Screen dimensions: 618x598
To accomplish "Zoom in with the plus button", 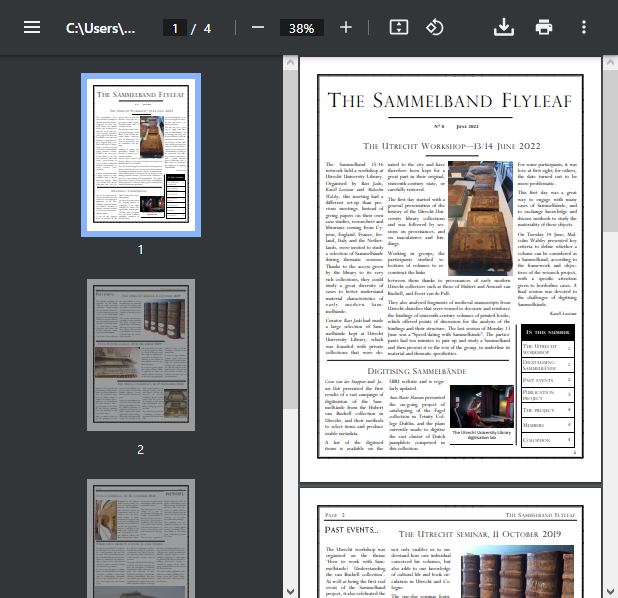I will pyautogui.click(x=346, y=28).
